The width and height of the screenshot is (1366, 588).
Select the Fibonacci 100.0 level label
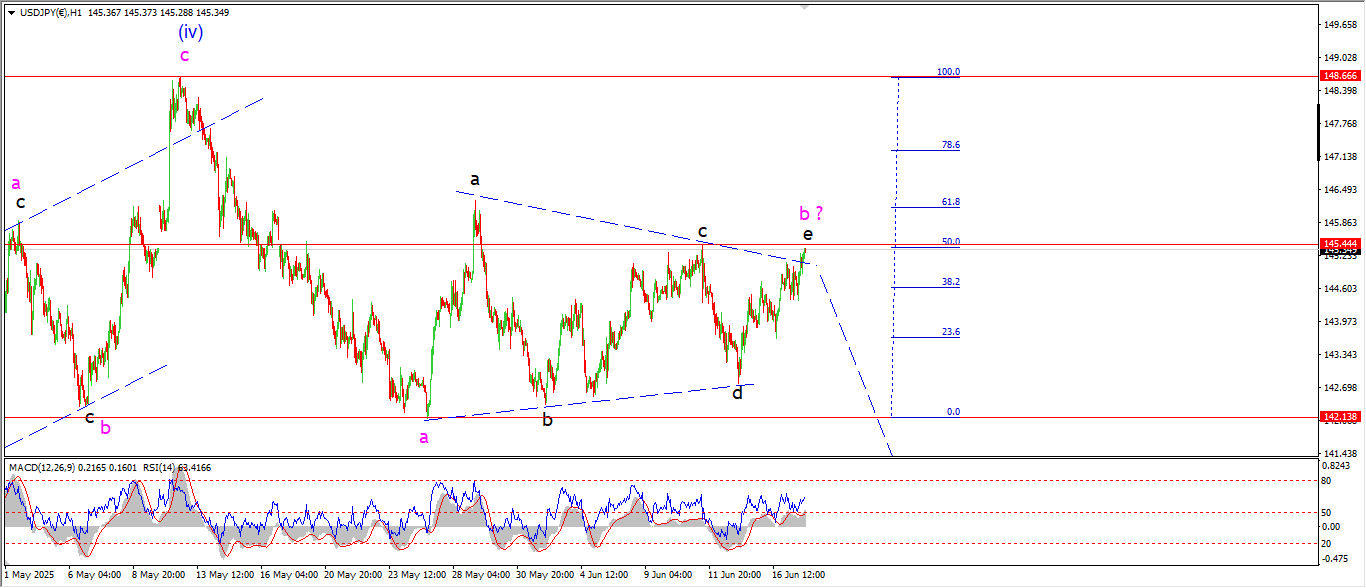(x=948, y=72)
